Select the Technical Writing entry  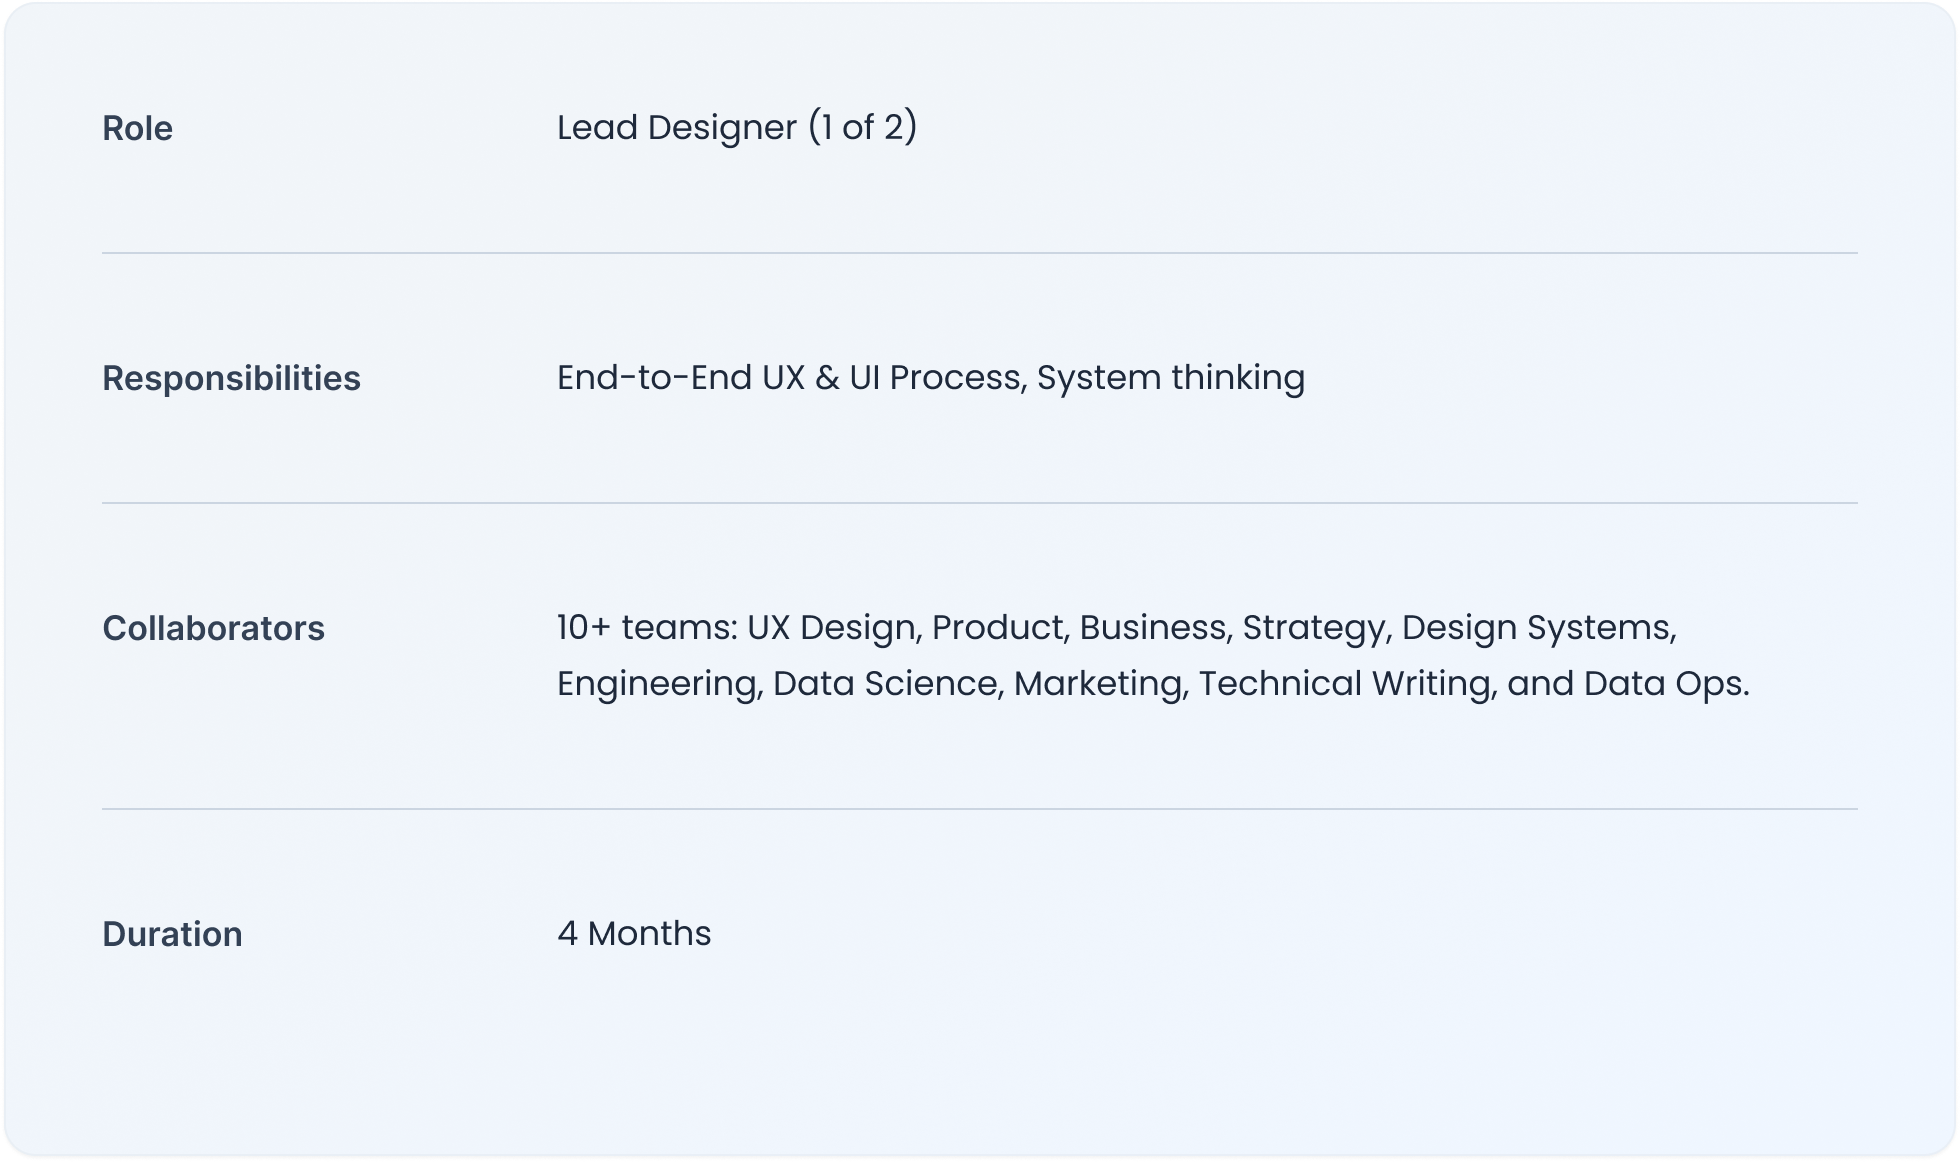click(1345, 683)
